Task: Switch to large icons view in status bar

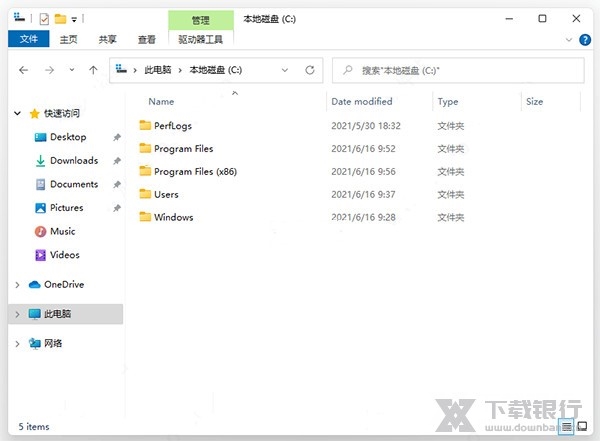Action: coord(582,426)
